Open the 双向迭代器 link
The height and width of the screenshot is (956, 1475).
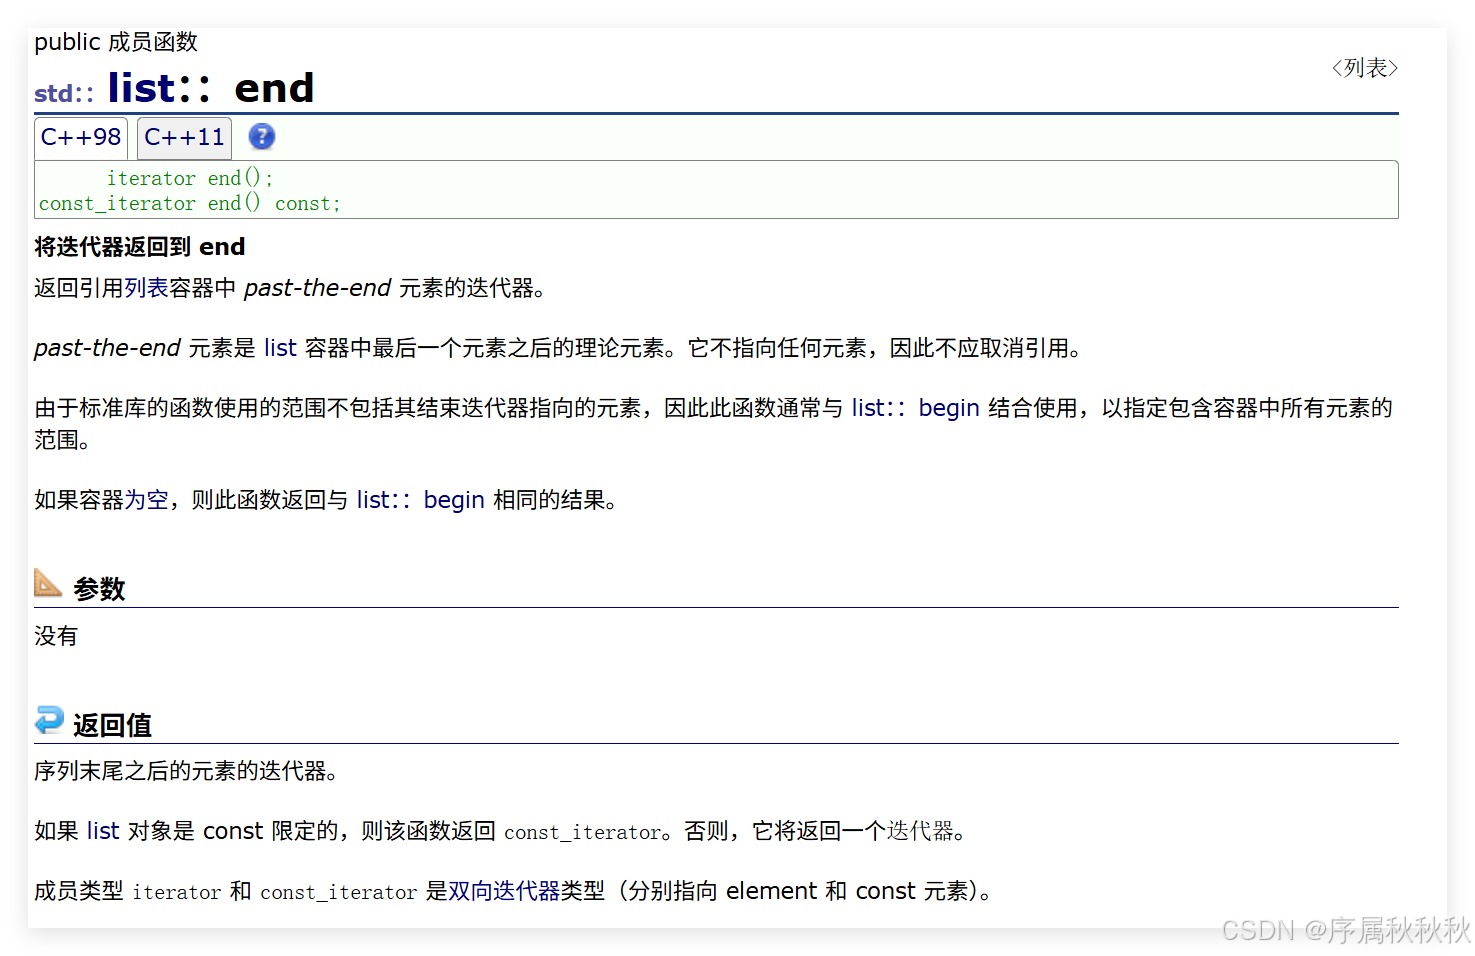click(x=504, y=891)
